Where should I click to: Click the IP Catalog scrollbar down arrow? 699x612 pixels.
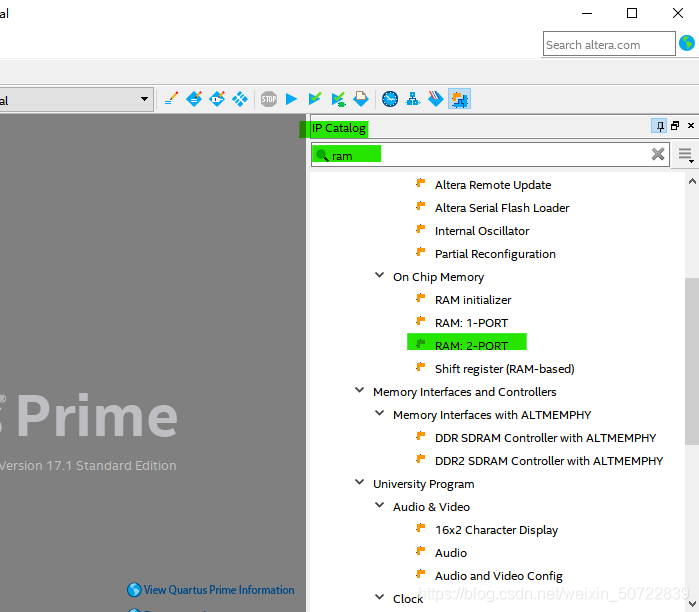coord(692,604)
